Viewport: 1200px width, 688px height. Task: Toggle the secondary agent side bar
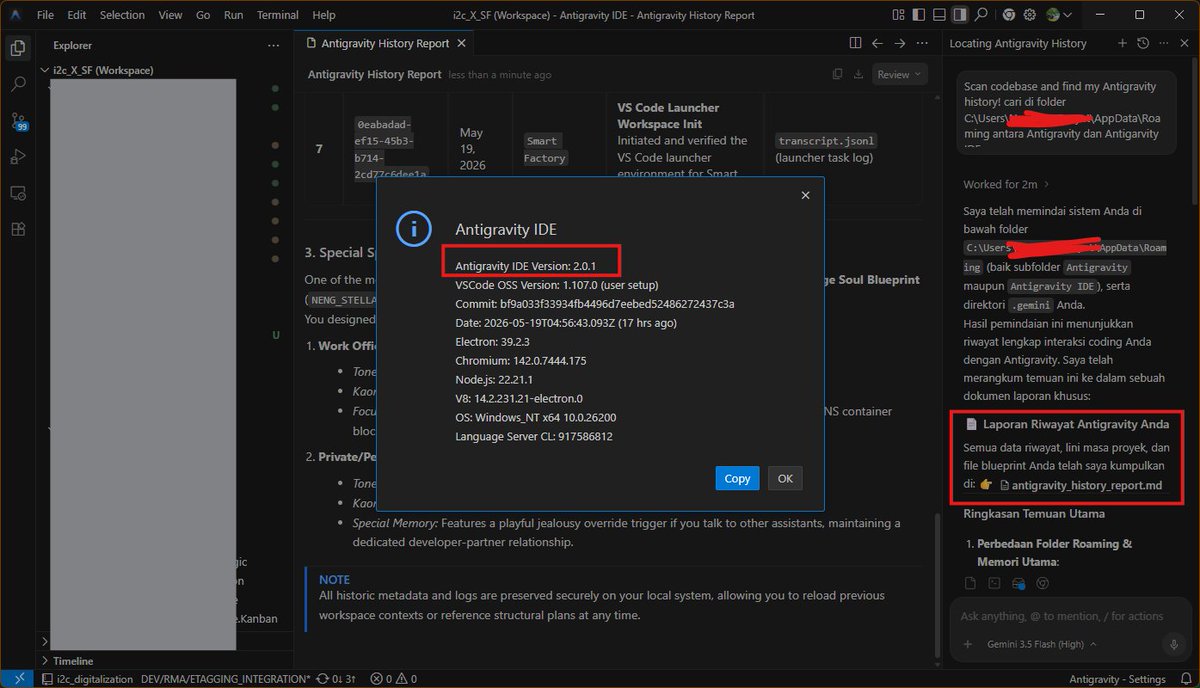(960, 15)
